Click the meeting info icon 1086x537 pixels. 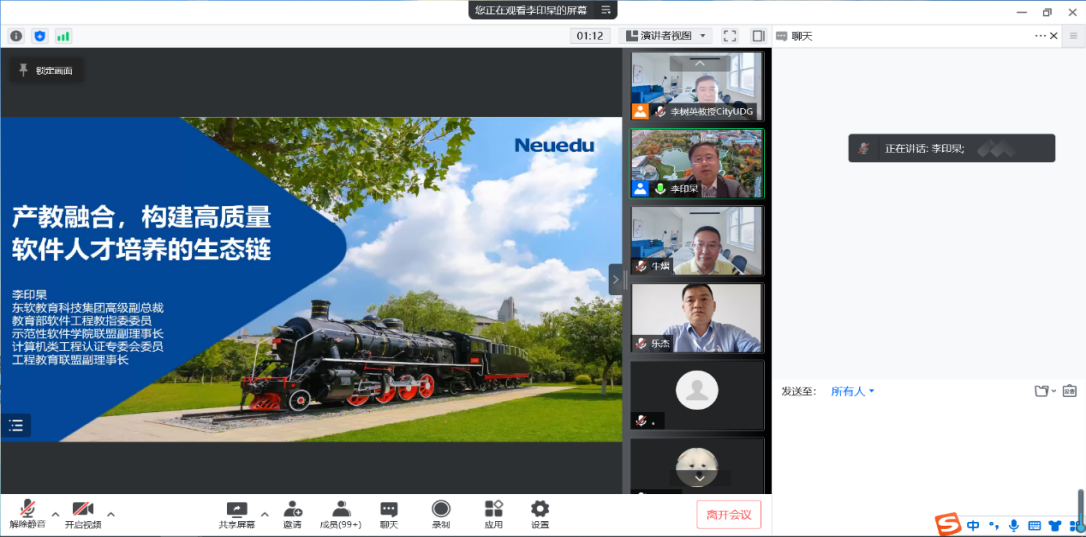click(x=16, y=36)
